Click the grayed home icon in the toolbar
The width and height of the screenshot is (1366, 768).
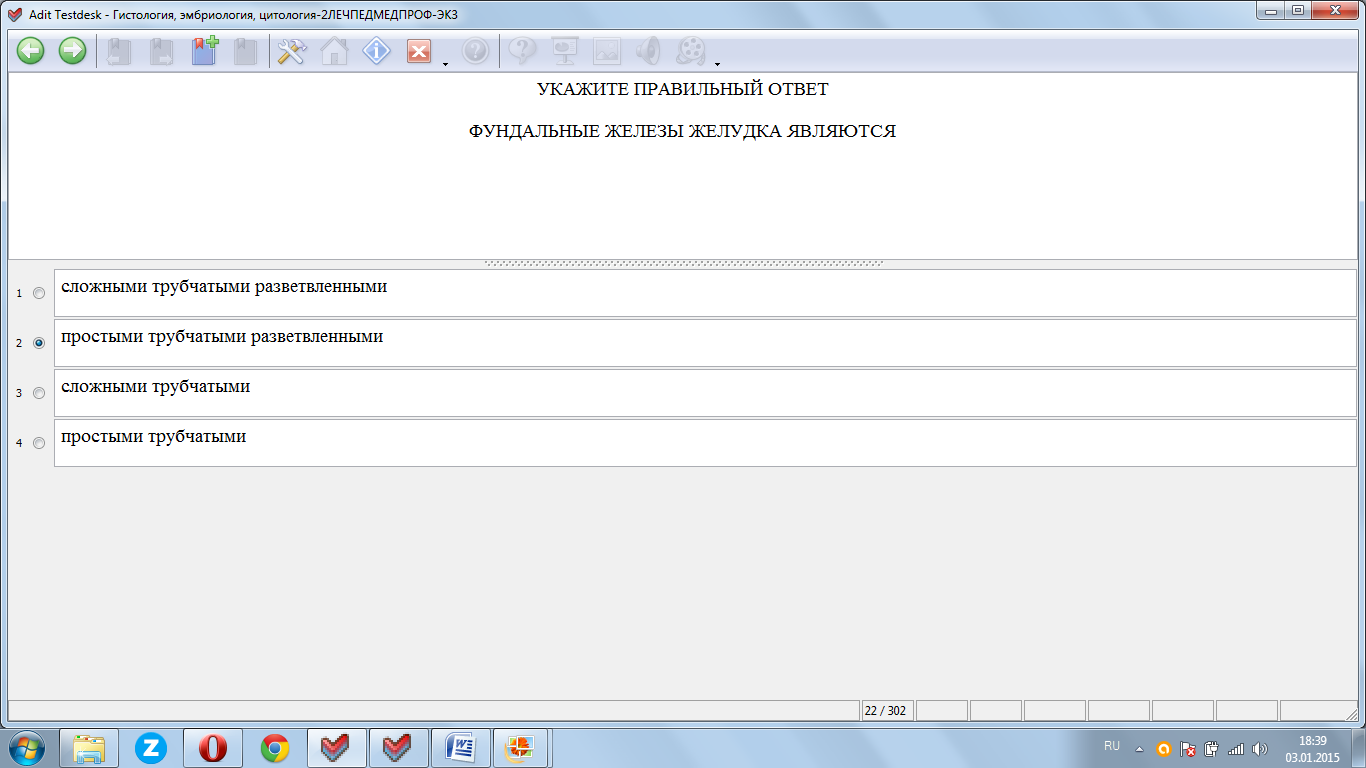coord(334,51)
